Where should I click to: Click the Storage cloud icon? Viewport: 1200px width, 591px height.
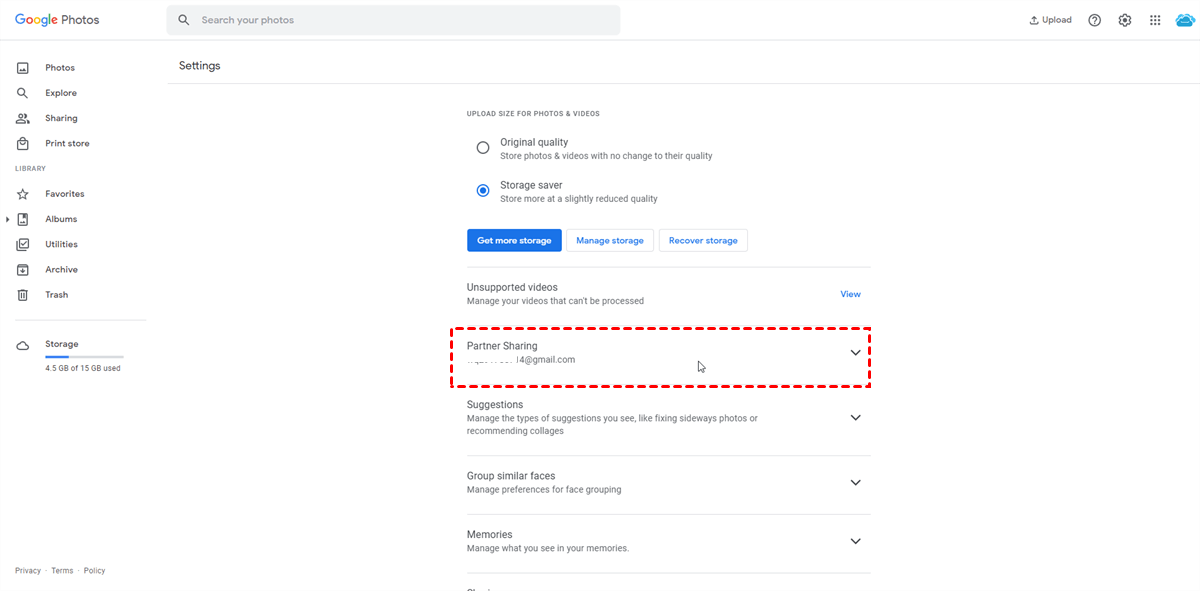23,346
